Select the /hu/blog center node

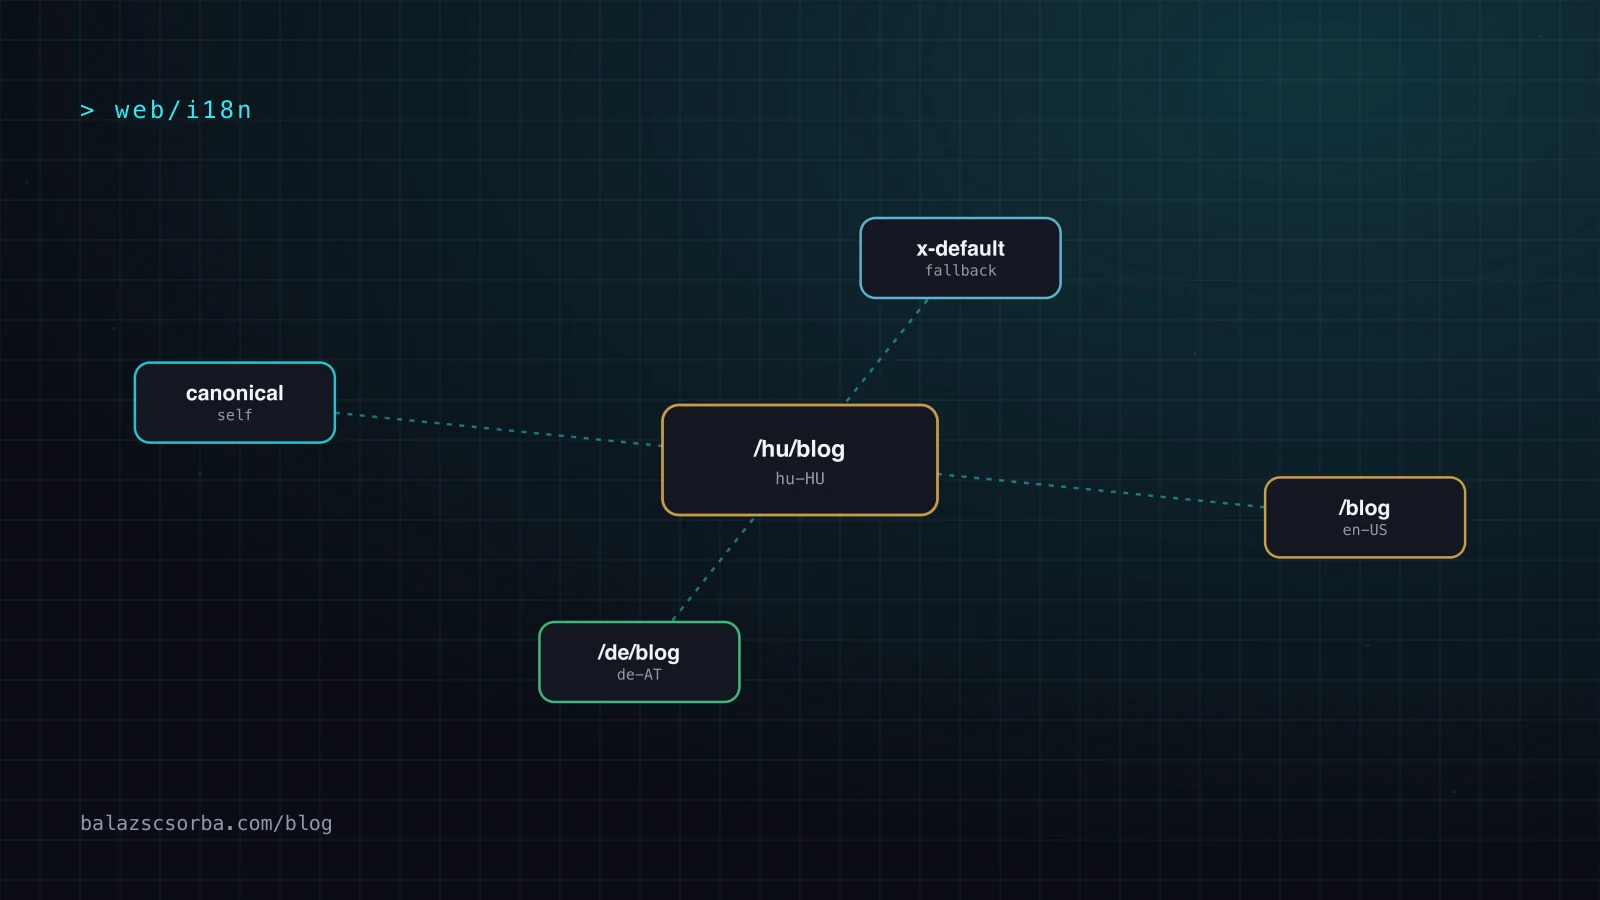tap(800, 460)
